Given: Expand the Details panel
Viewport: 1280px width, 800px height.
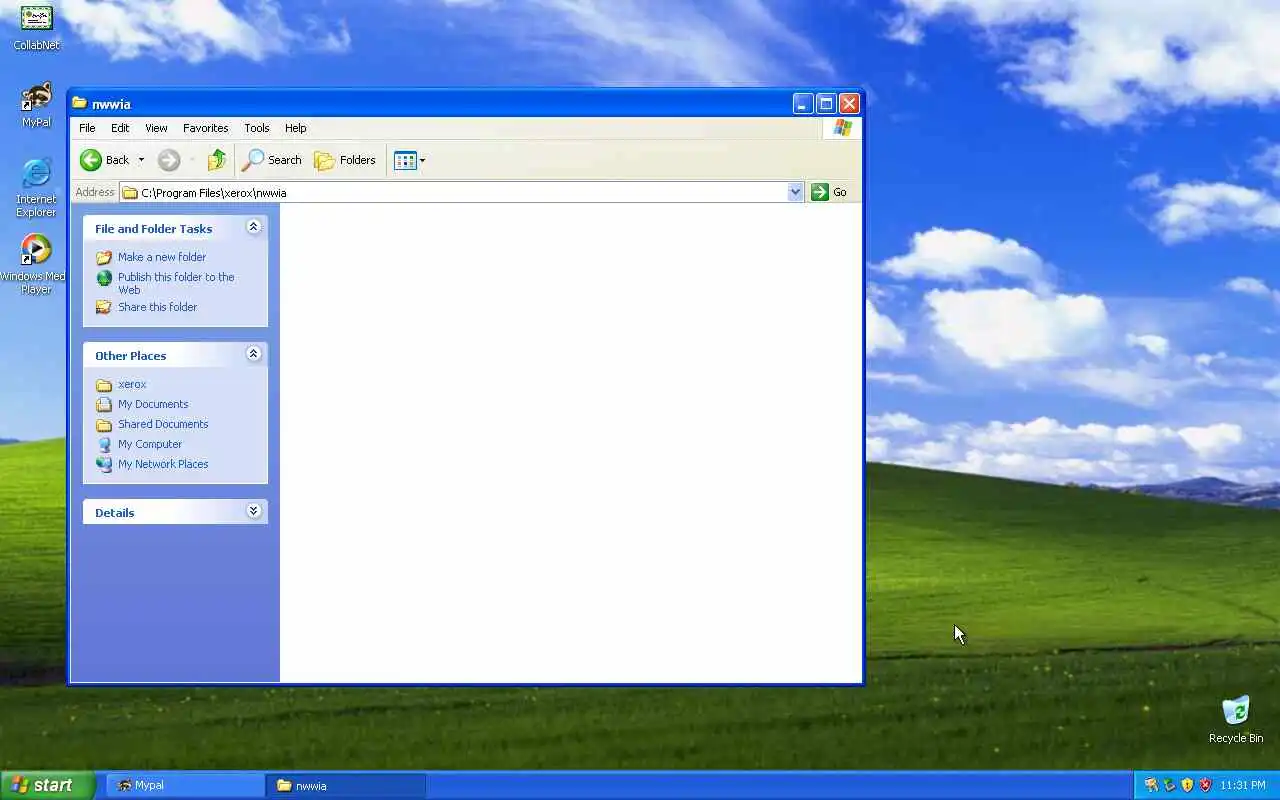Looking at the screenshot, I should point(253,511).
